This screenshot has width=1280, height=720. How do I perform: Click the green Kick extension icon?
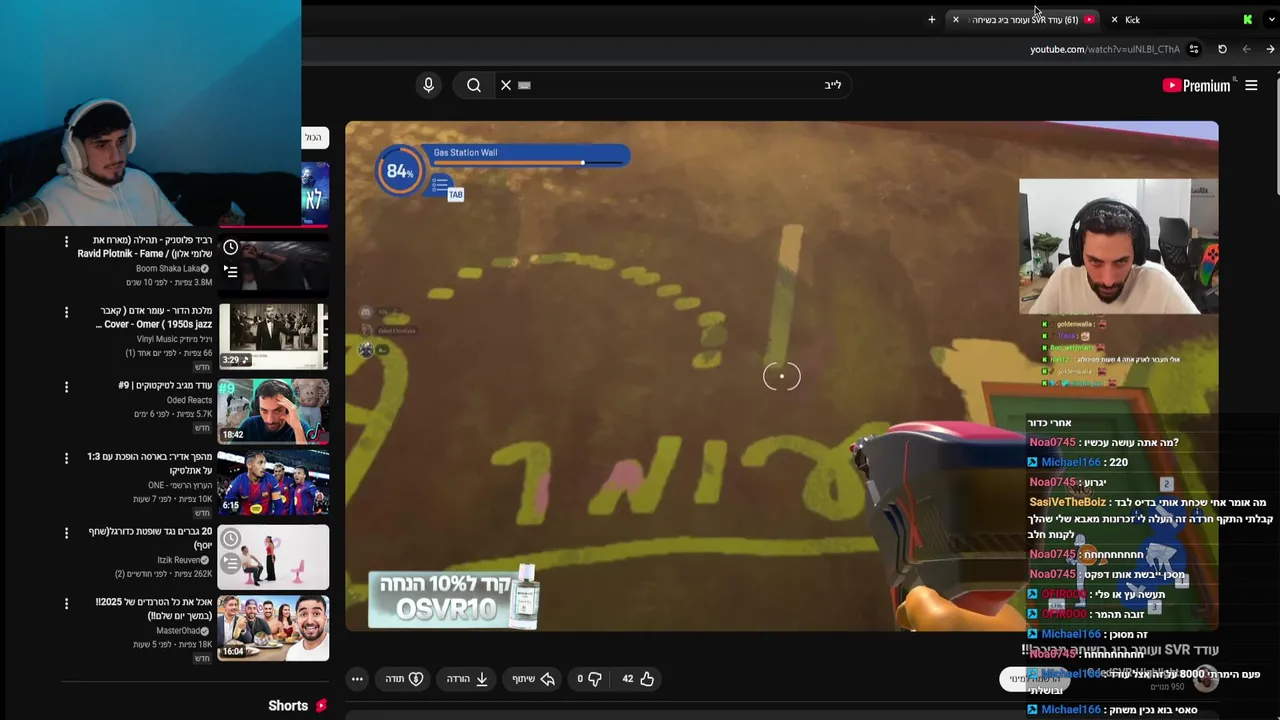click(x=1248, y=20)
